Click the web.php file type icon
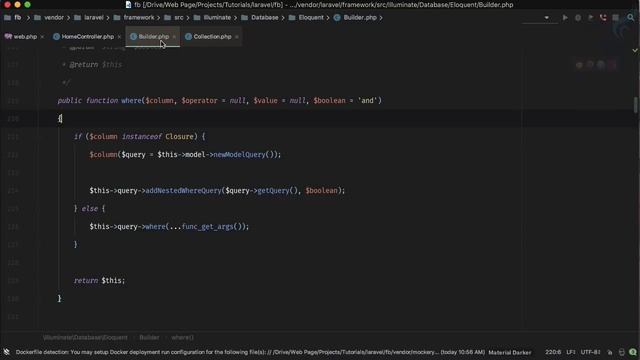Image resolution: width=640 pixels, height=360 pixels. pos(8,36)
